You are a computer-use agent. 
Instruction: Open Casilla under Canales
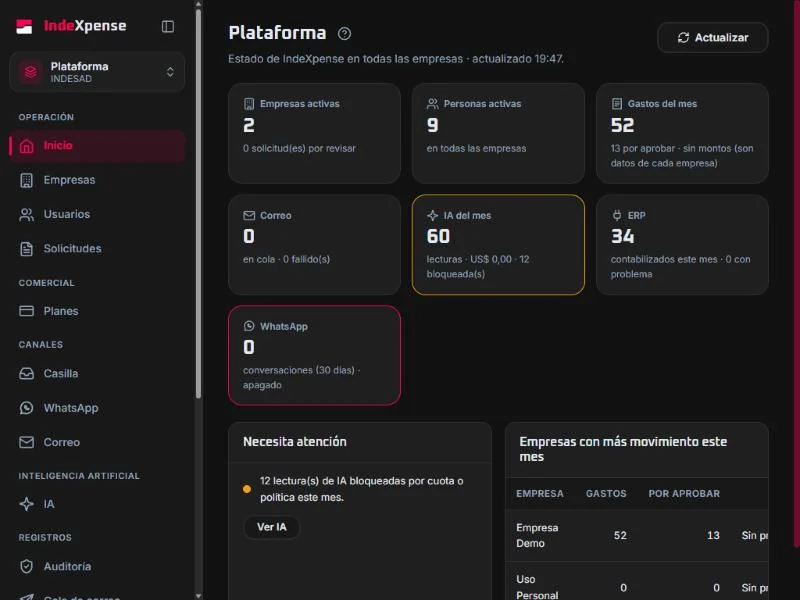pos(97,373)
